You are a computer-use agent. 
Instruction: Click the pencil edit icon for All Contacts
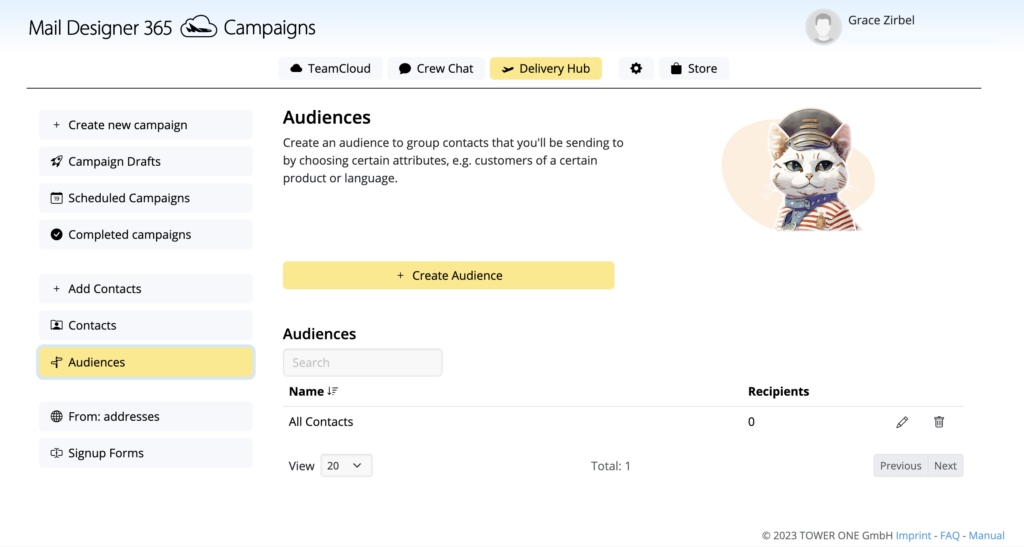point(902,422)
